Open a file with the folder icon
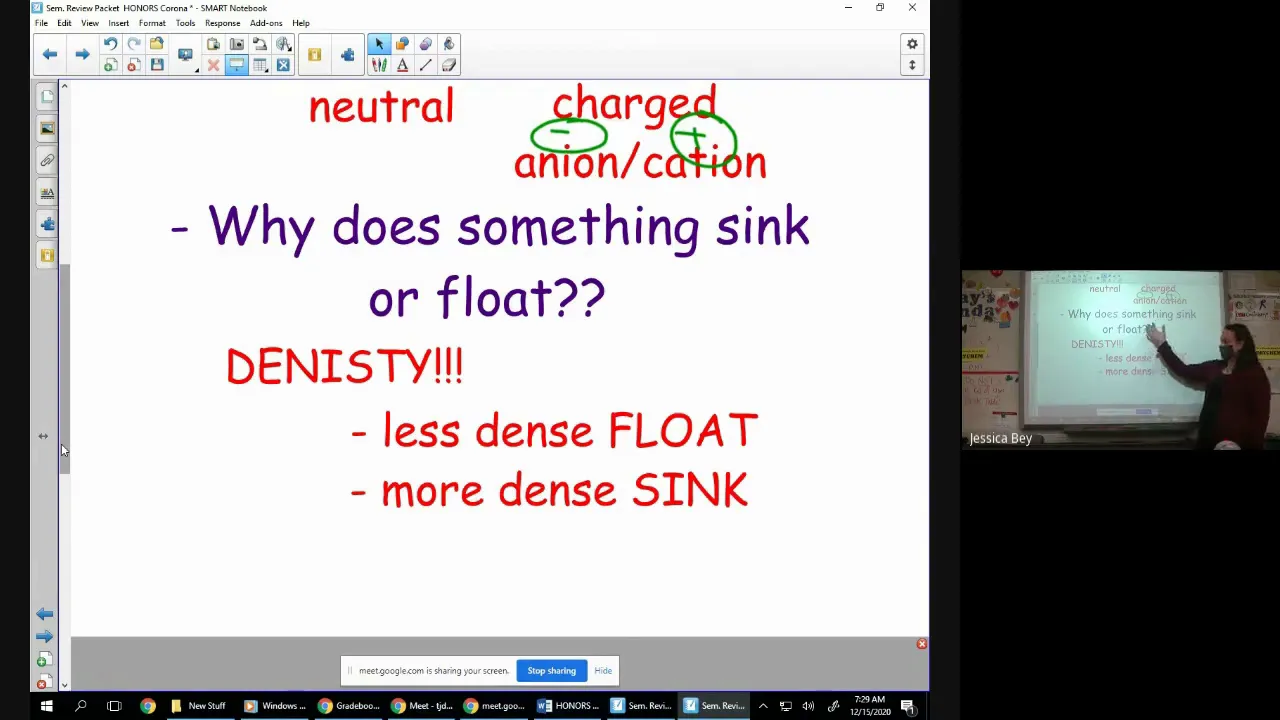This screenshot has height=720, width=1280. (x=157, y=44)
